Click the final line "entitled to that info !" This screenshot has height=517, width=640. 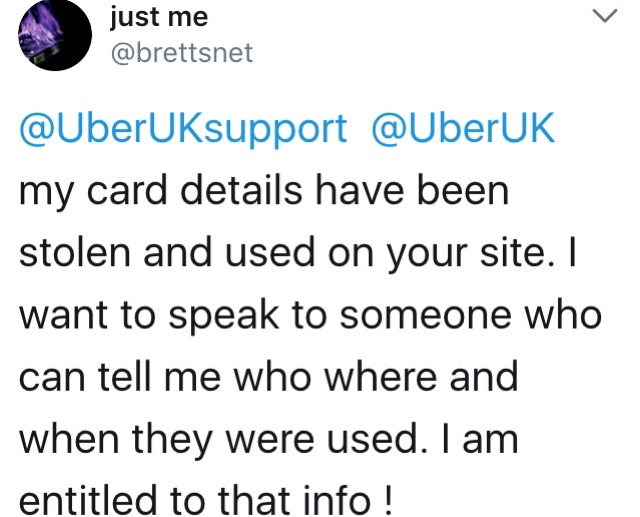206,501
